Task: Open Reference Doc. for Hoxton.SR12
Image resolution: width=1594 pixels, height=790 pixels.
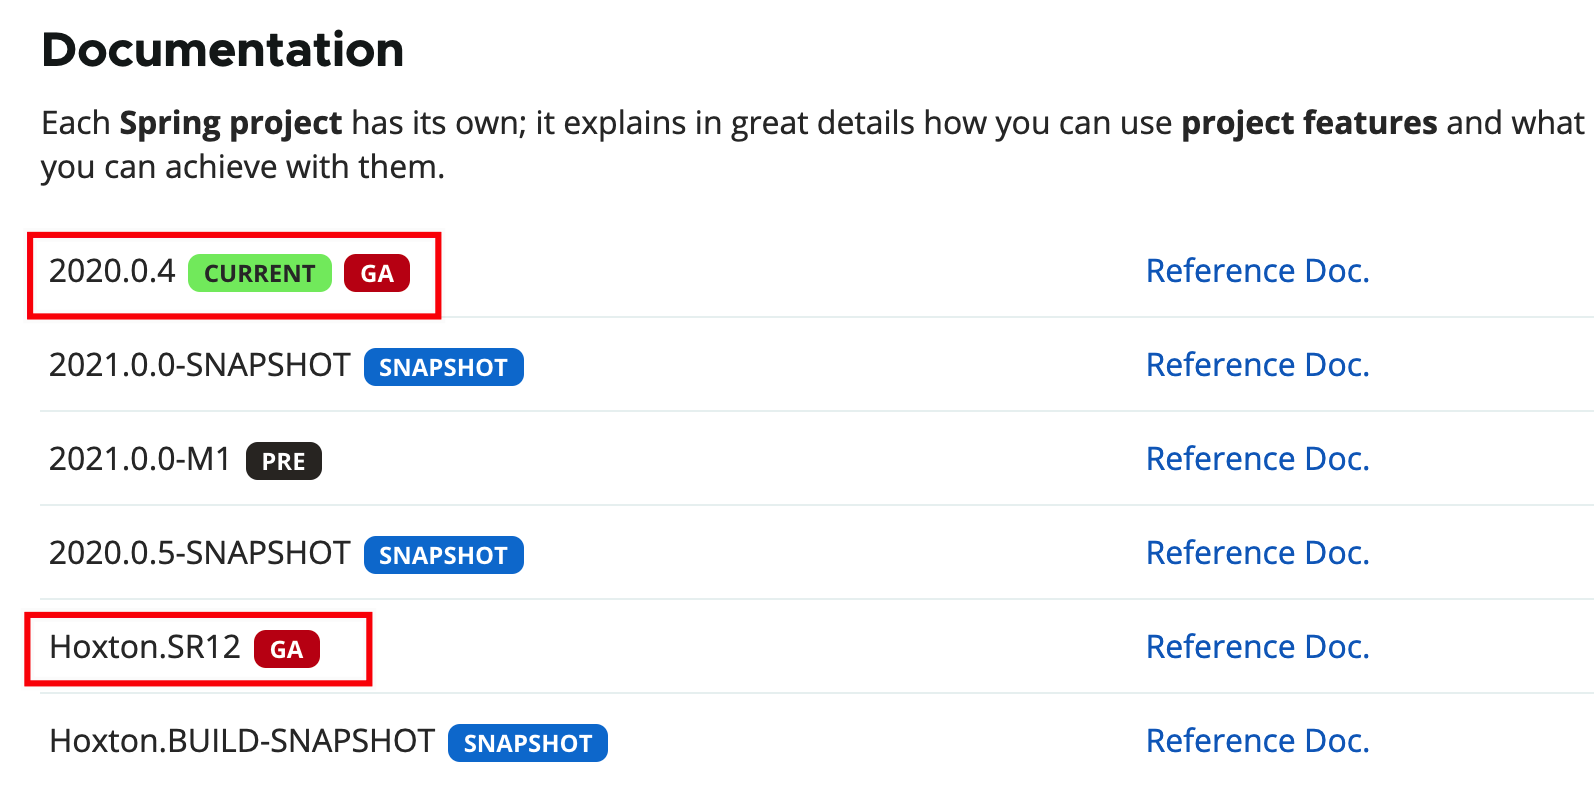Action: click(x=1257, y=647)
